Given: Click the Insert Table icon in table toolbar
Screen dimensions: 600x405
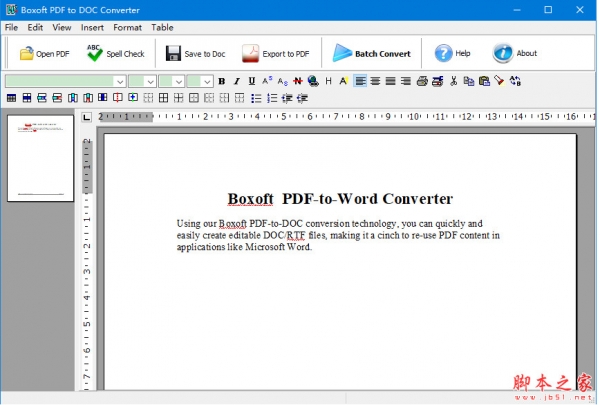Looking at the screenshot, I should pyautogui.click(x=11, y=98).
